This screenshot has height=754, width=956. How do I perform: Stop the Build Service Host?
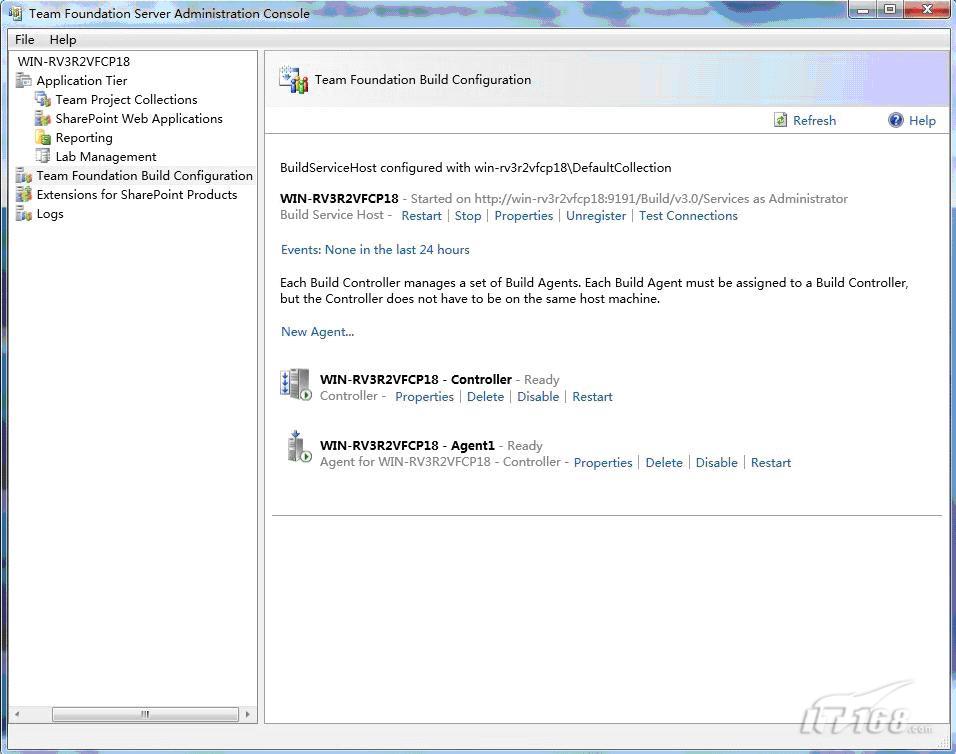[468, 216]
